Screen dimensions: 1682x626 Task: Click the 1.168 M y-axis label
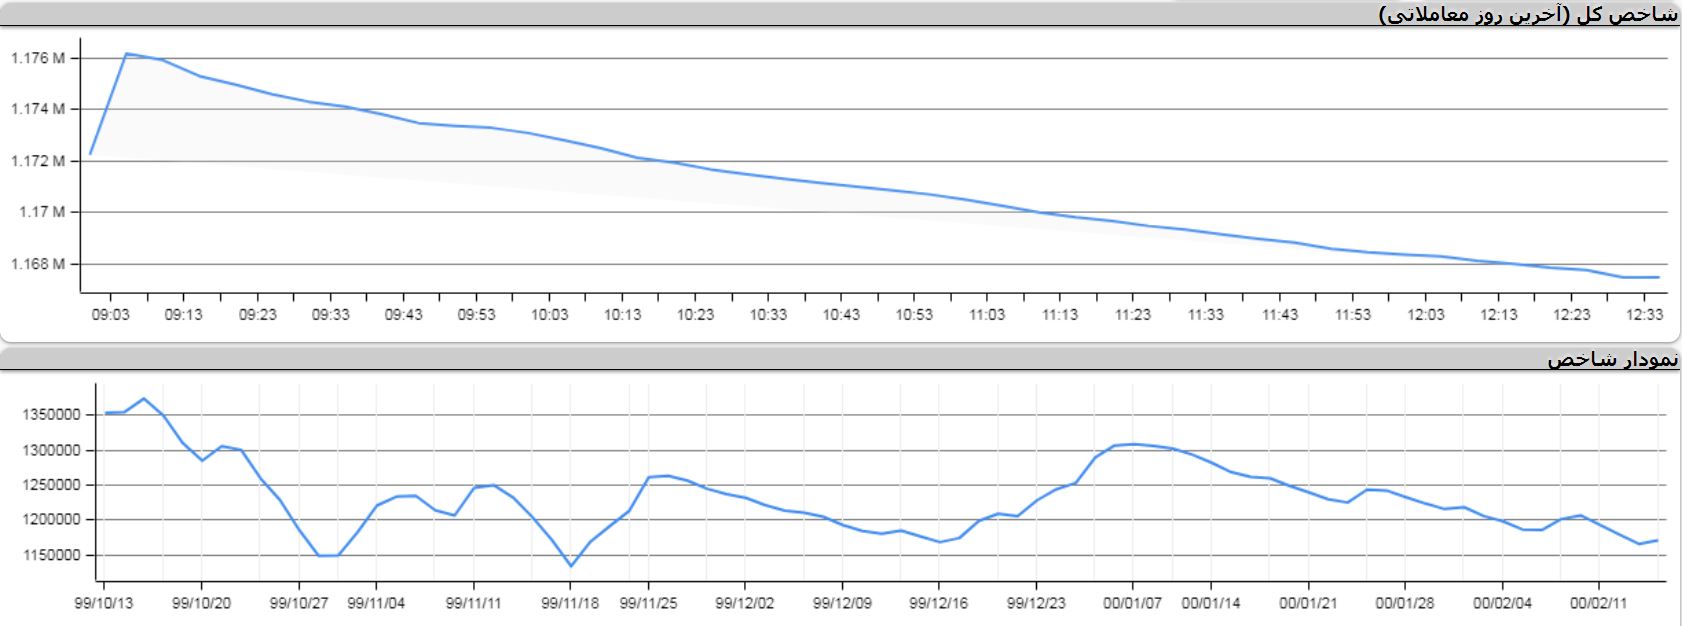click(38, 264)
